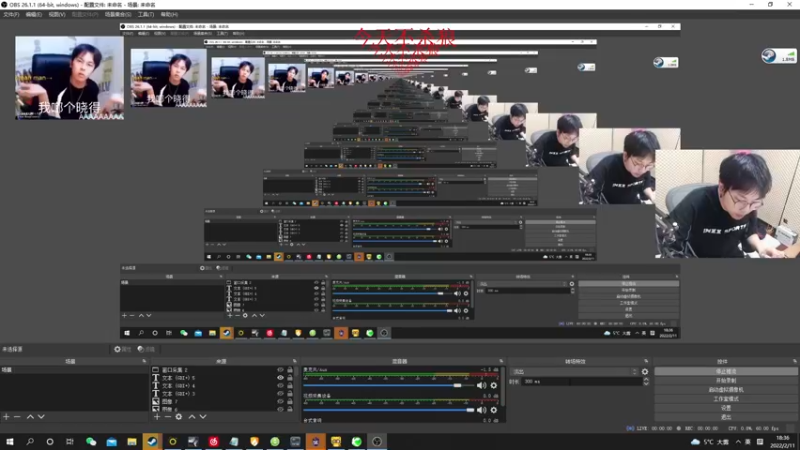The width and height of the screenshot is (800, 450).
Task: Click the 设置 settings button
Action: 726,408
